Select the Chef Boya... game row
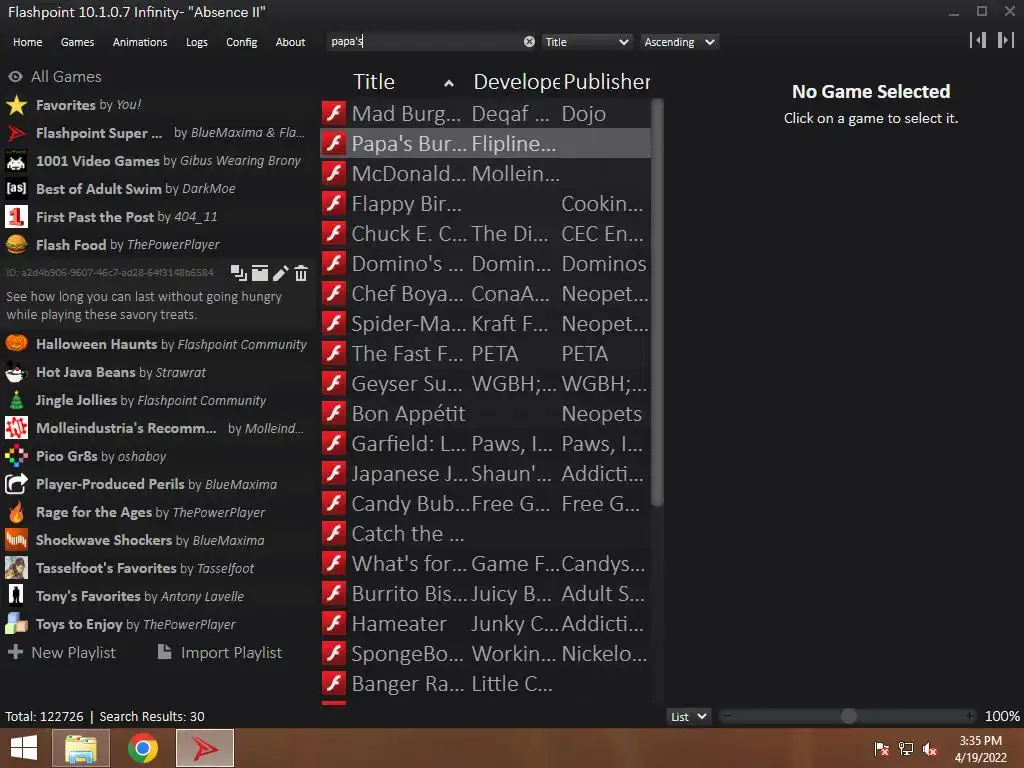Screen dimensions: 1024x768 485,293
